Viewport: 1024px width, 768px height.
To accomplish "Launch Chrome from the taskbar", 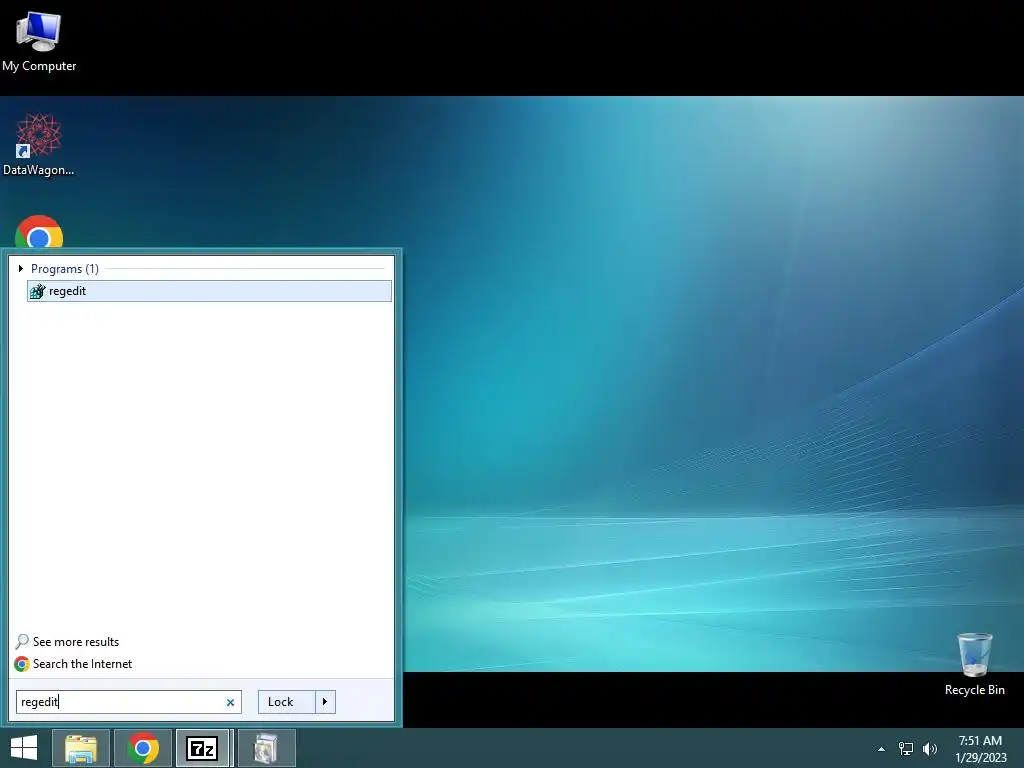I will click(143, 748).
